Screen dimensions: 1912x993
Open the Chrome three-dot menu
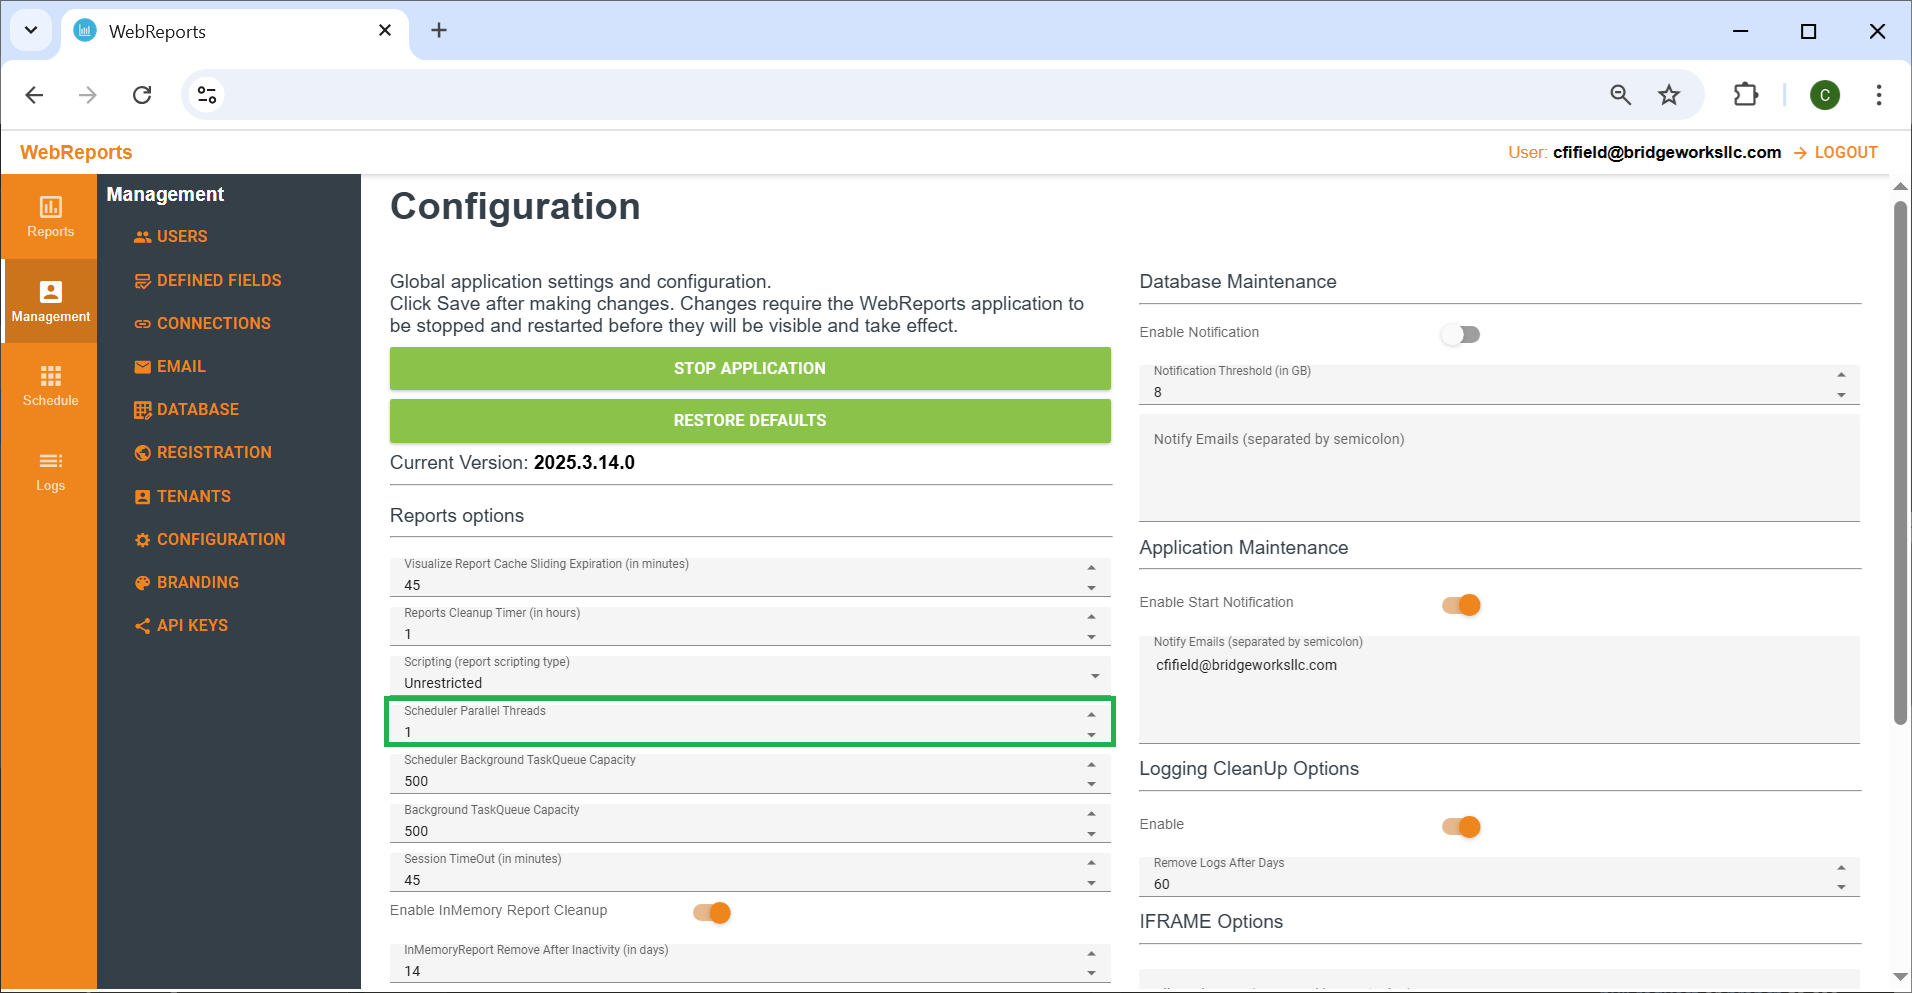tap(1879, 95)
